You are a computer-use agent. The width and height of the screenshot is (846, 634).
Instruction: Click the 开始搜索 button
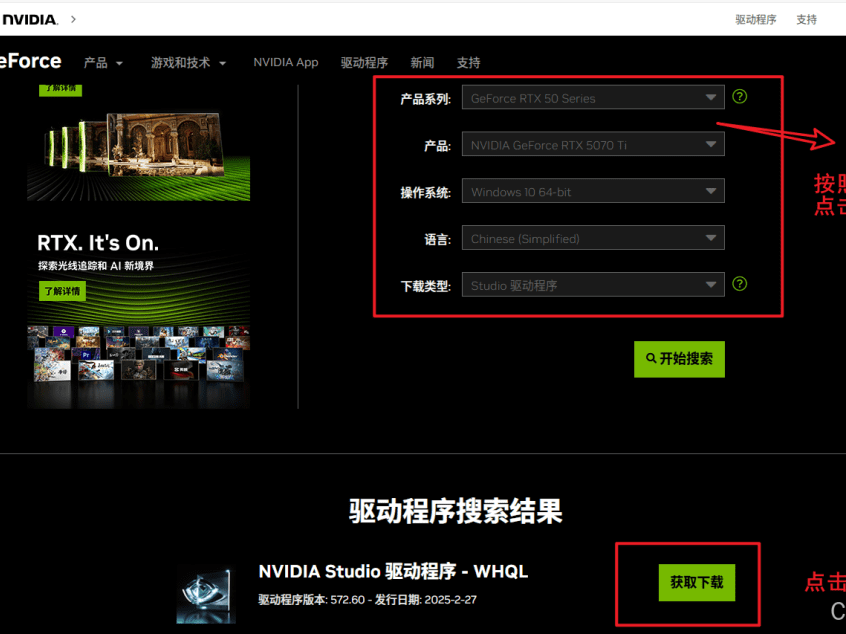pos(679,359)
